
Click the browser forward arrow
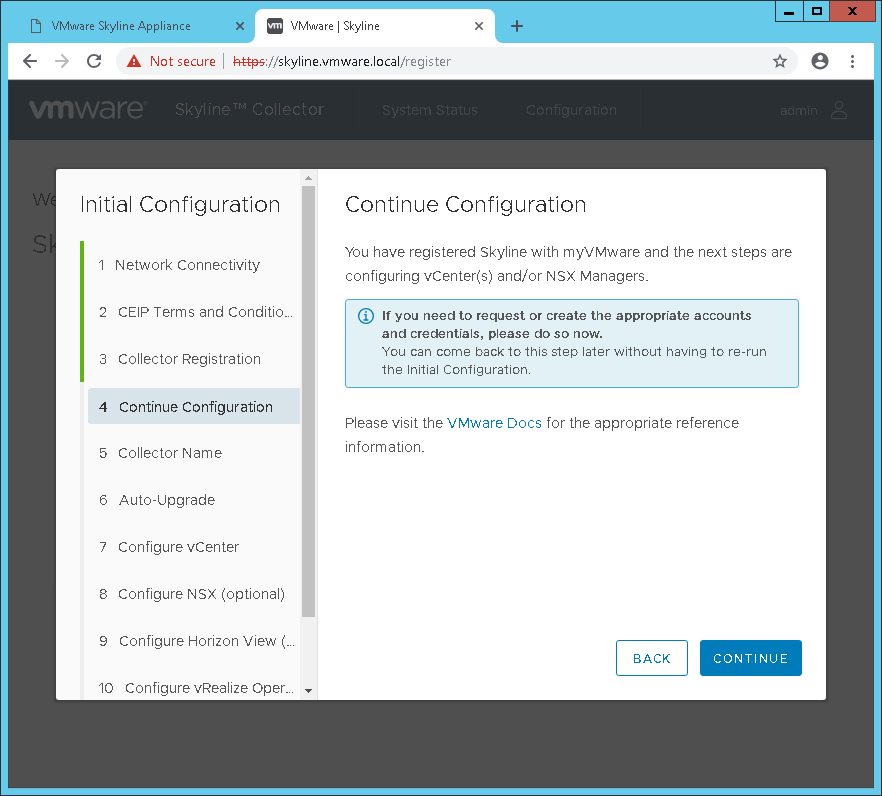pos(62,61)
